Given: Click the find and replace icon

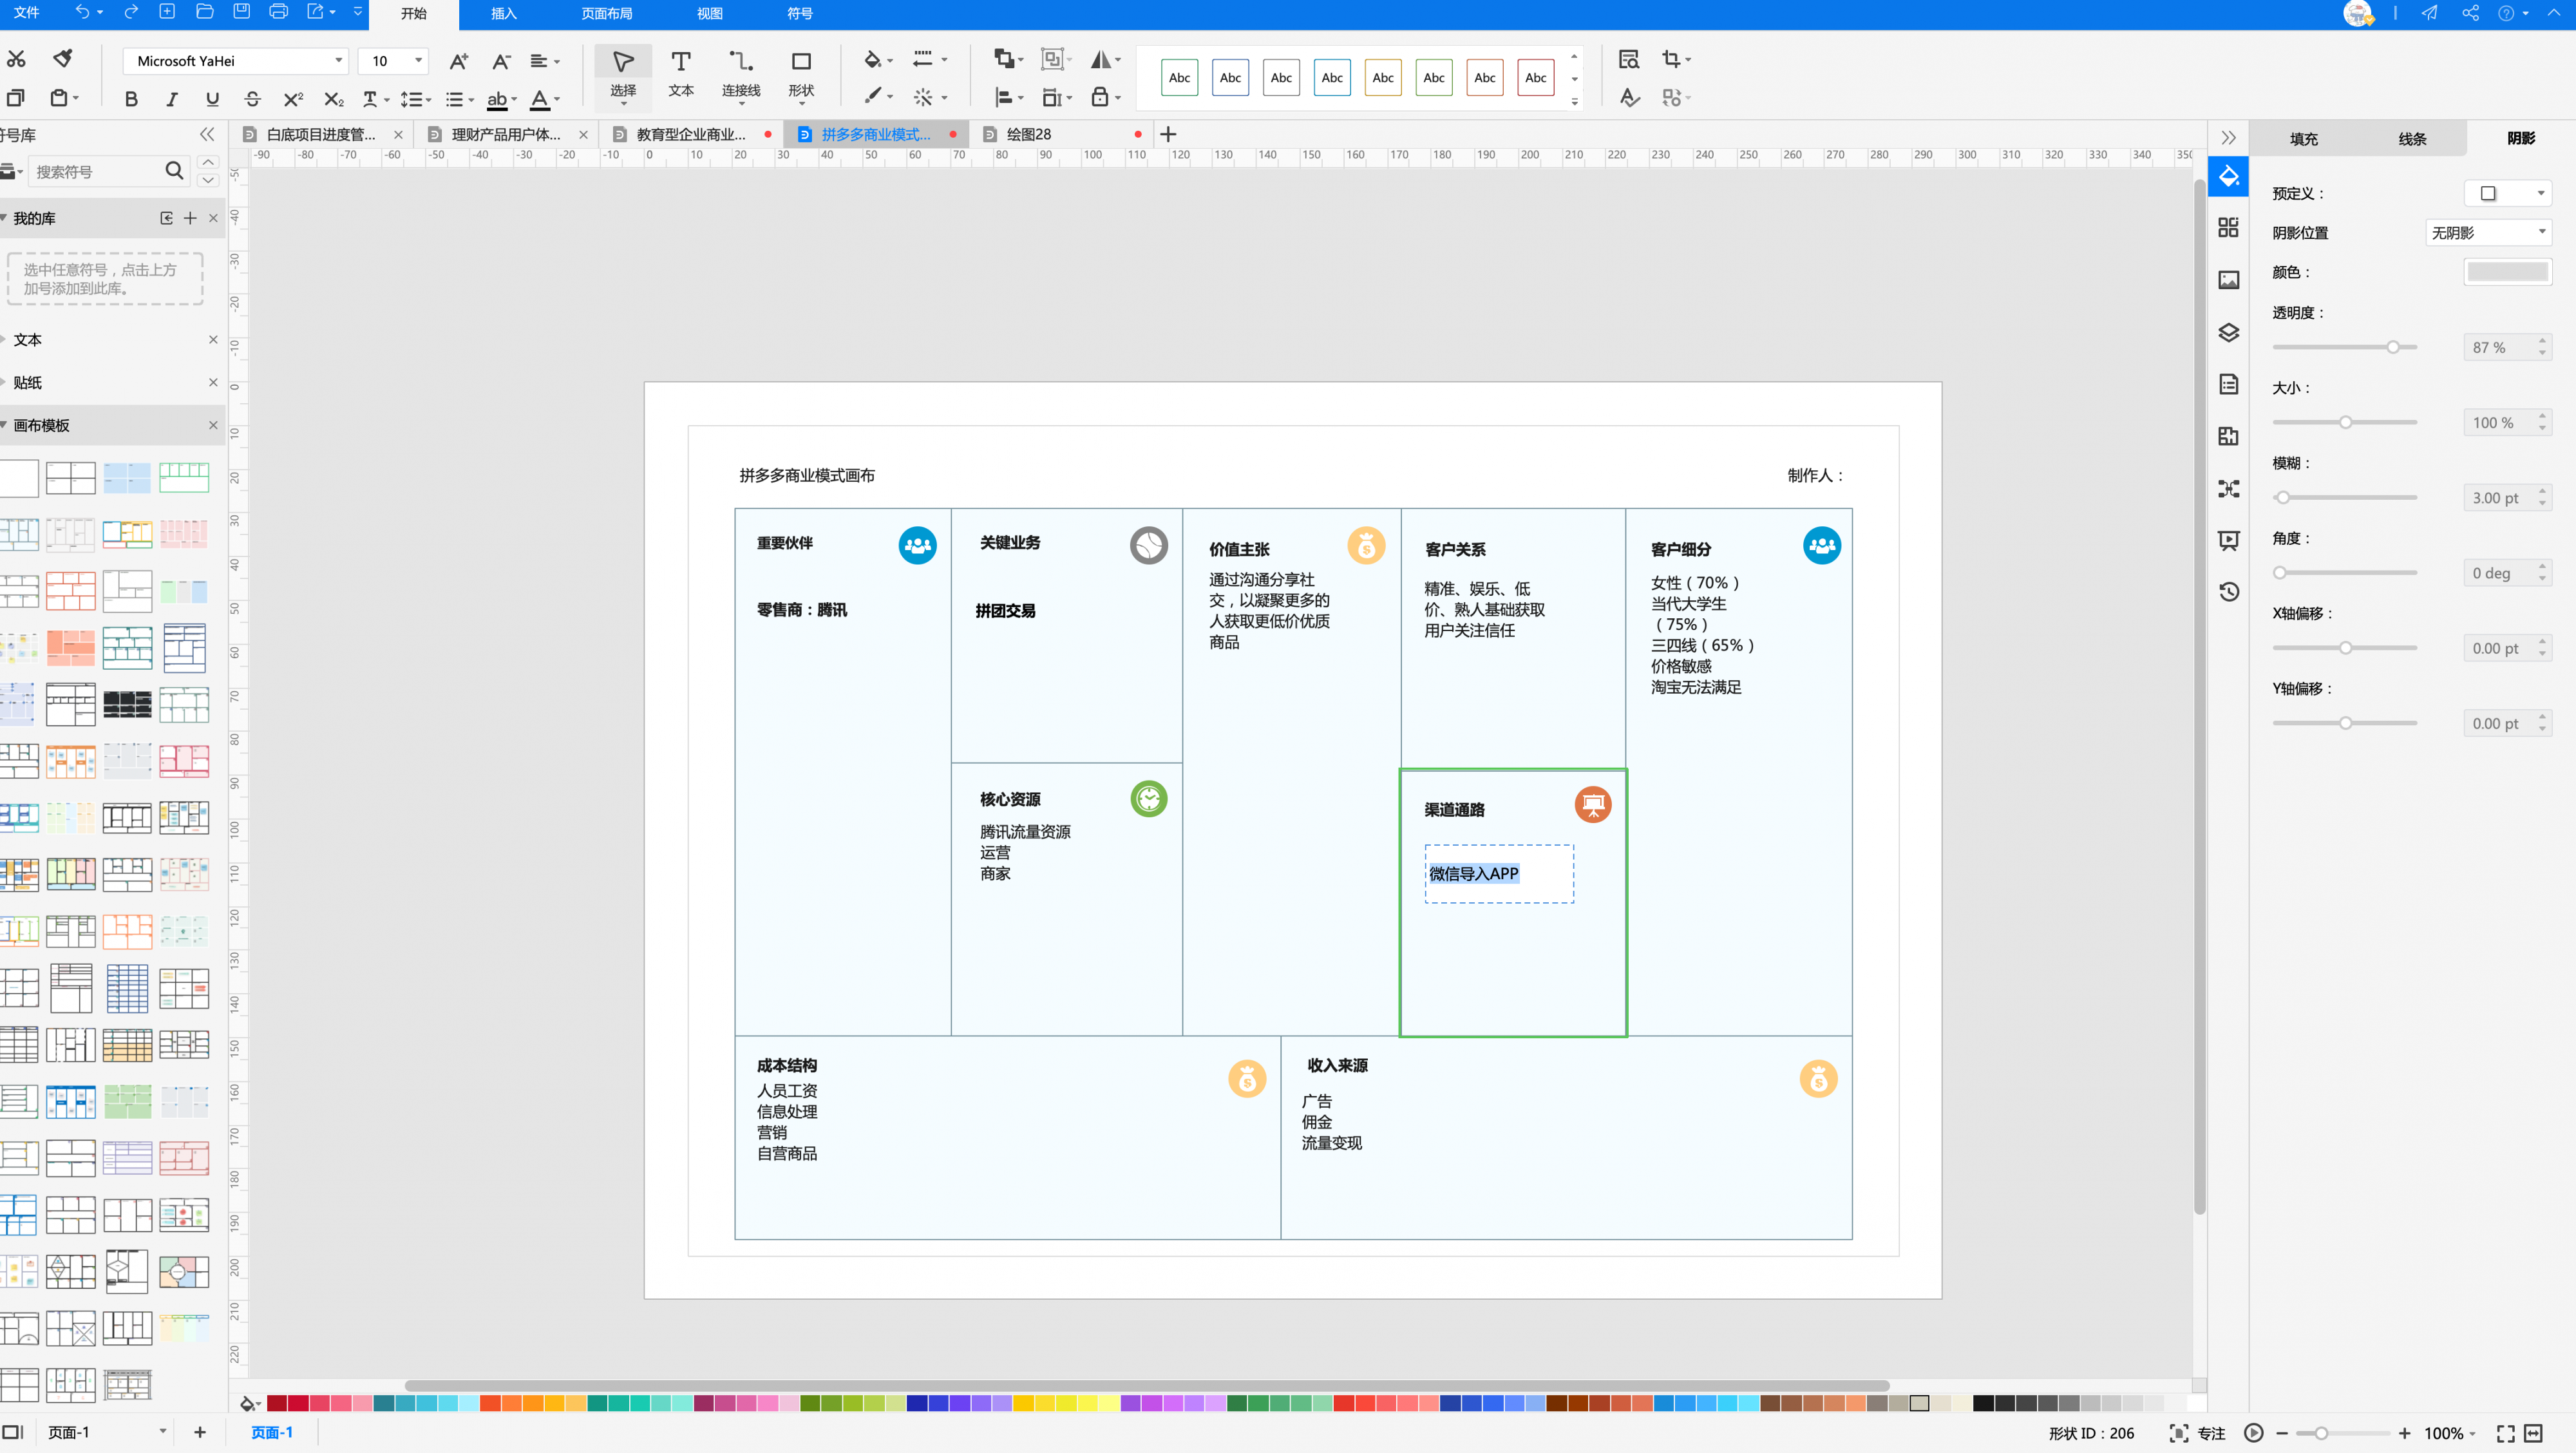Looking at the screenshot, I should pyautogui.click(x=1629, y=59).
